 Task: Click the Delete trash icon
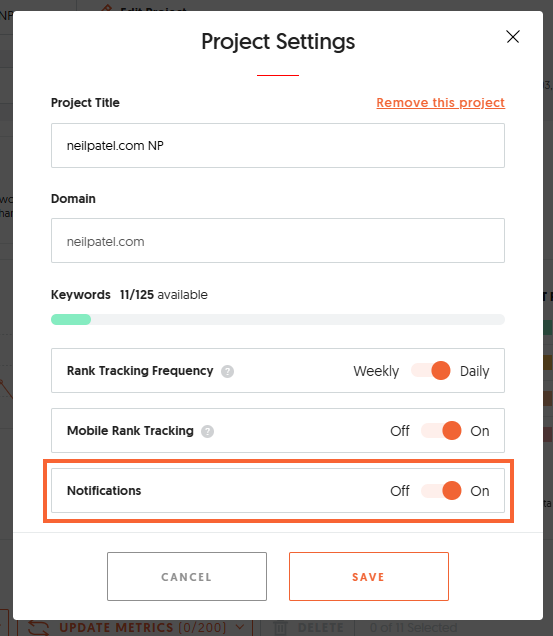[280, 628]
